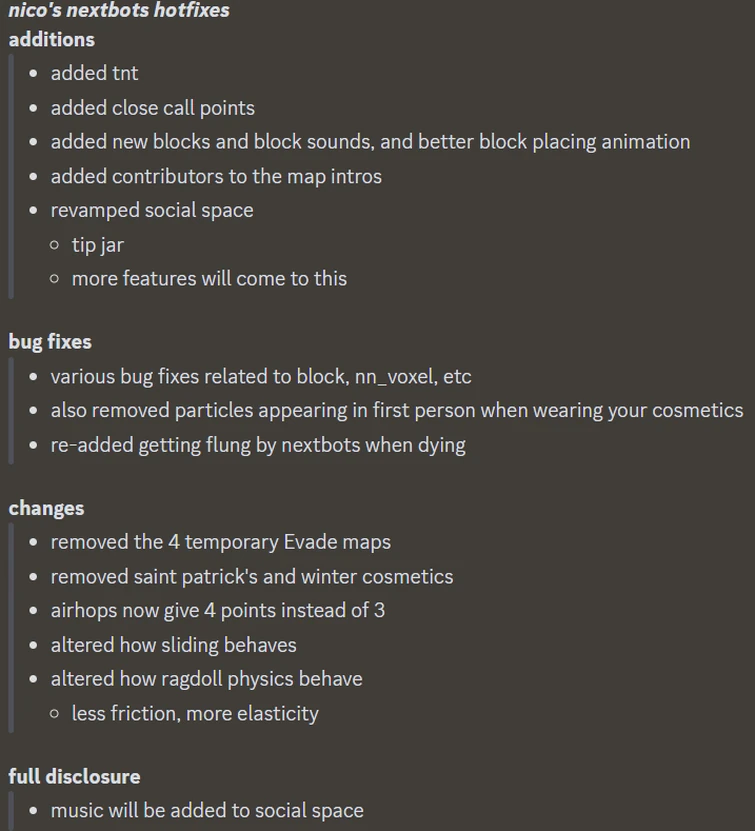Click the removed temporary Evade maps line

coord(221,542)
